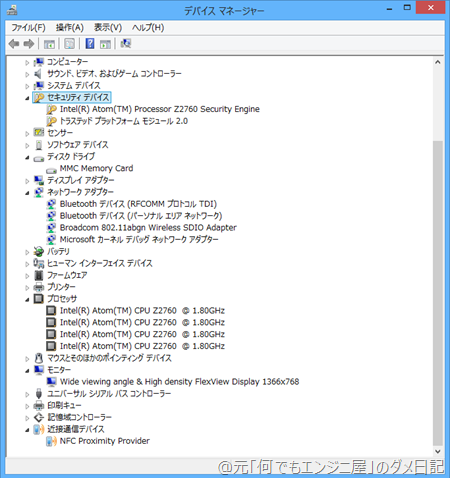Click the Scan for hardware changes icon
The width and height of the screenshot is (450, 478).
(126, 44)
